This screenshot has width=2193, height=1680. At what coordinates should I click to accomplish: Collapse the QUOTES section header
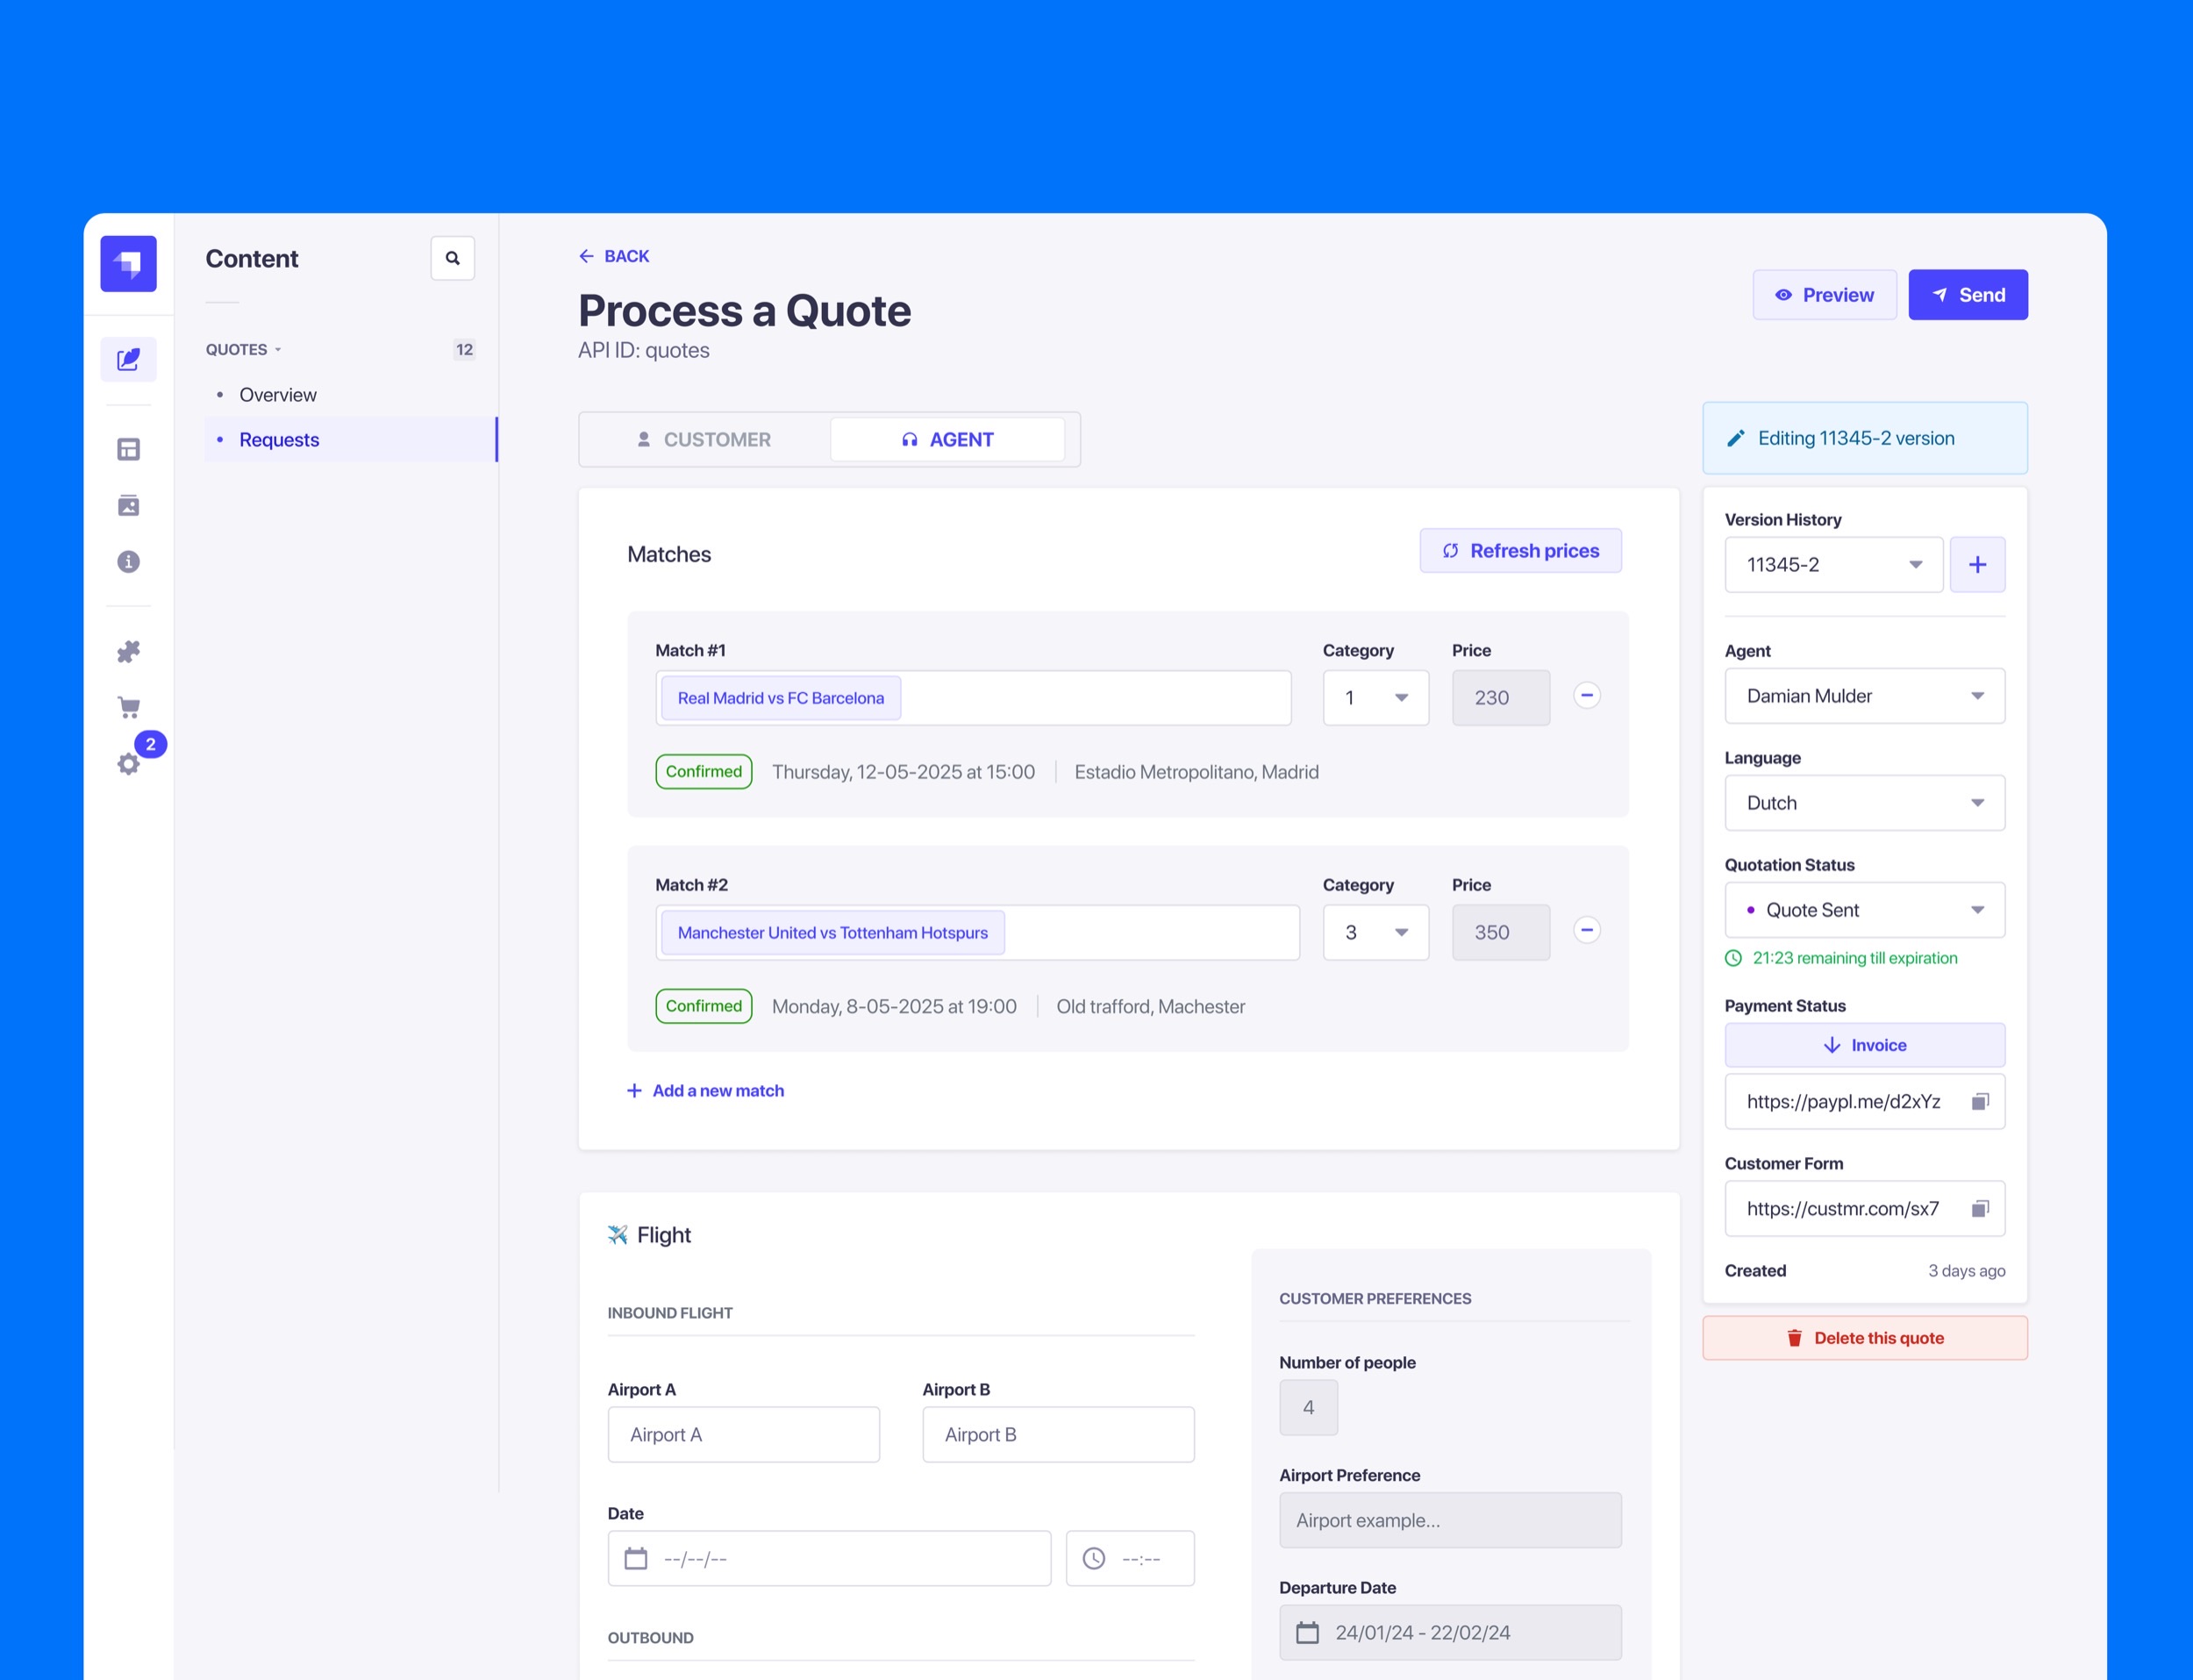point(243,350)
